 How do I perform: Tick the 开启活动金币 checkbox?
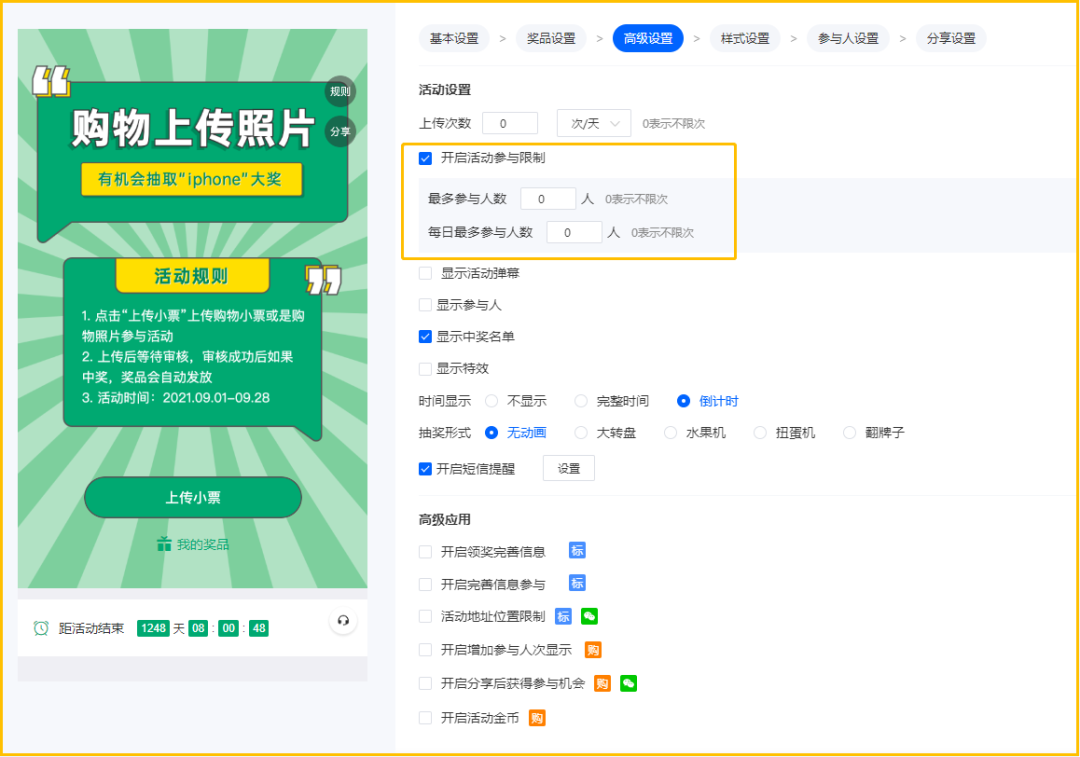click(426, 718)
